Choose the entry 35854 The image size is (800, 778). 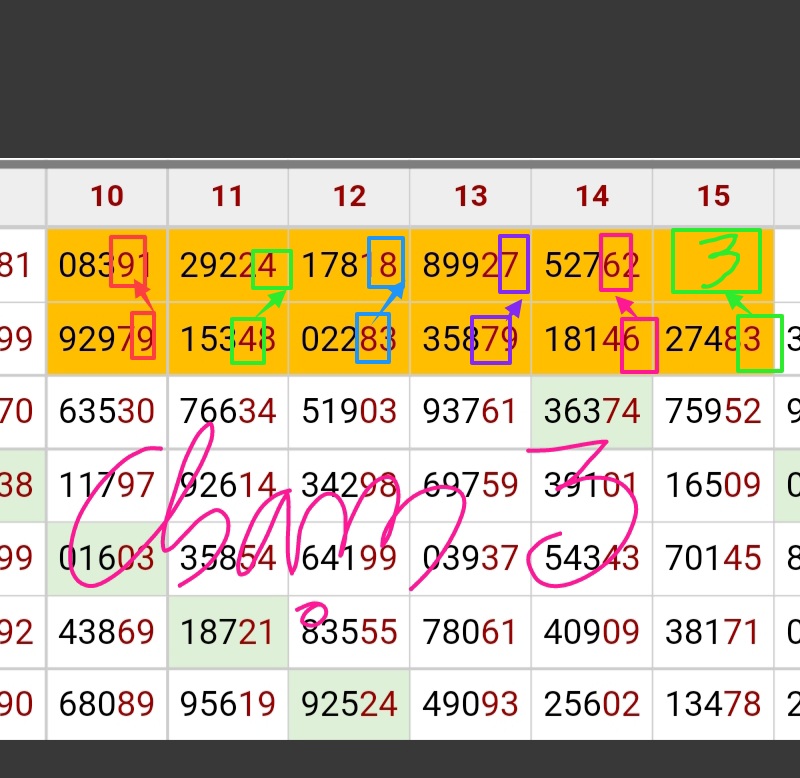point(228,559)
